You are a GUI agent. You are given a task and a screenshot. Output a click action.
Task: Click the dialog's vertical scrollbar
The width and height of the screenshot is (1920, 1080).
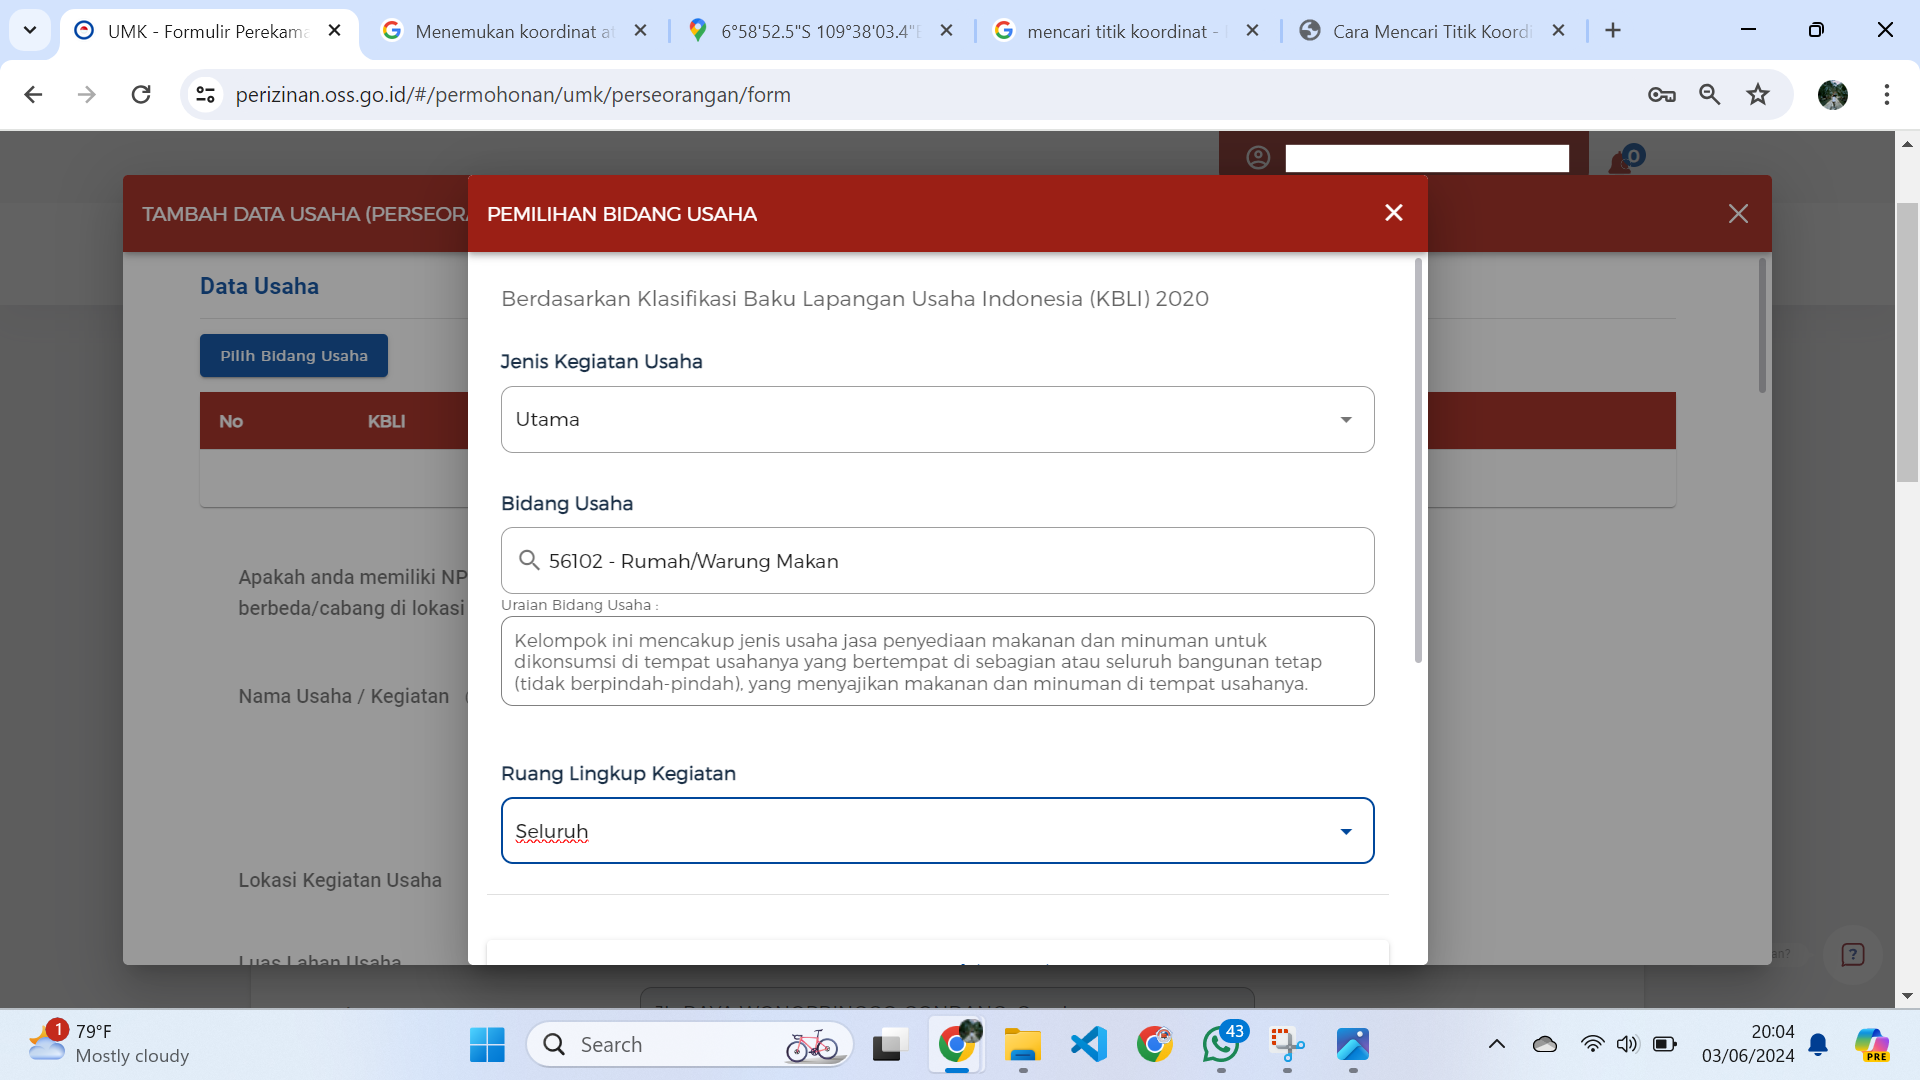[x=1418, y=460]
